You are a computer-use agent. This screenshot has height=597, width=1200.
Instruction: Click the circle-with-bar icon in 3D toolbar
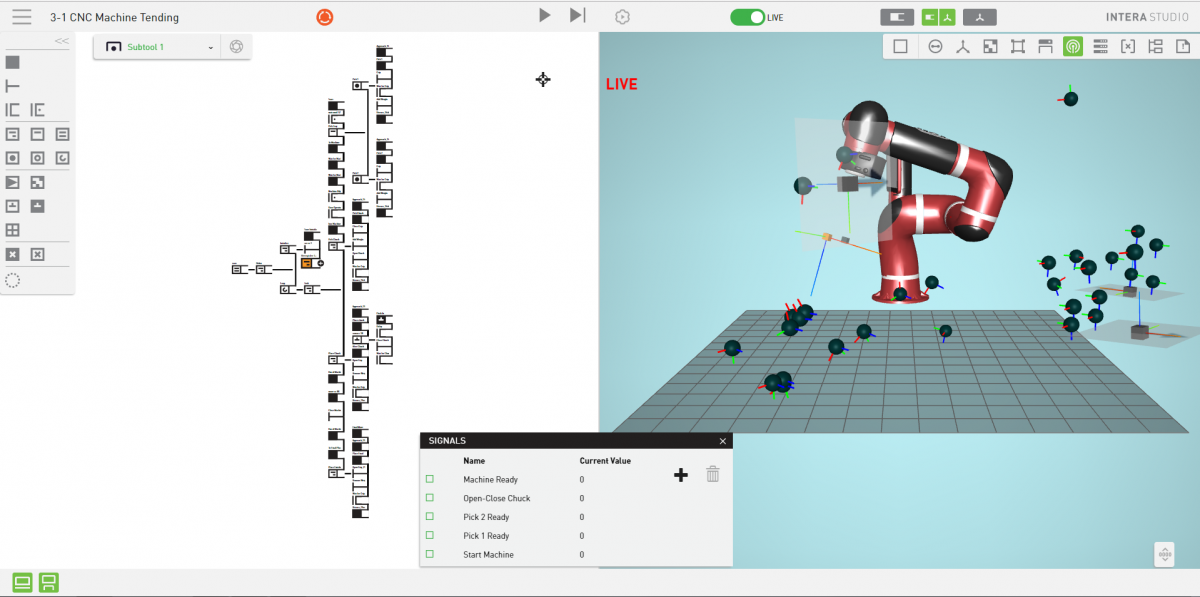pos(935,46)
